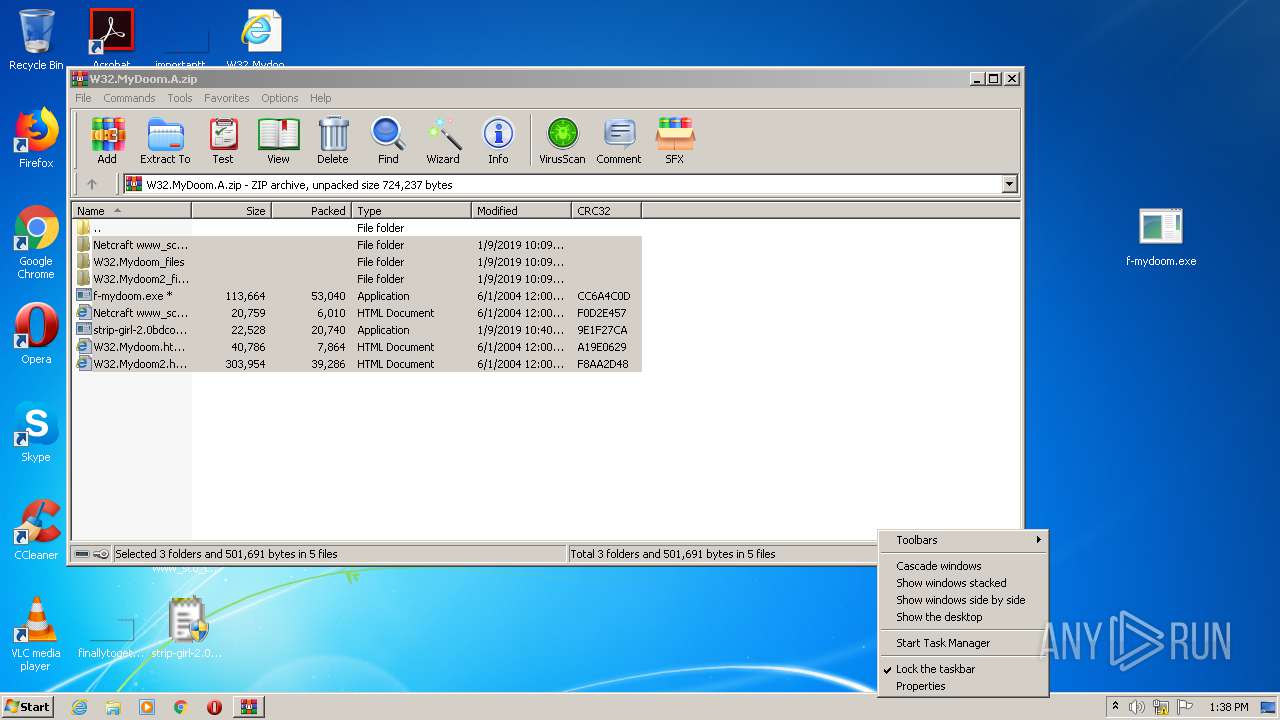
Task: Select the Firefox desktop shortcut
Action: pyautogui.click(x=36, y=138)
